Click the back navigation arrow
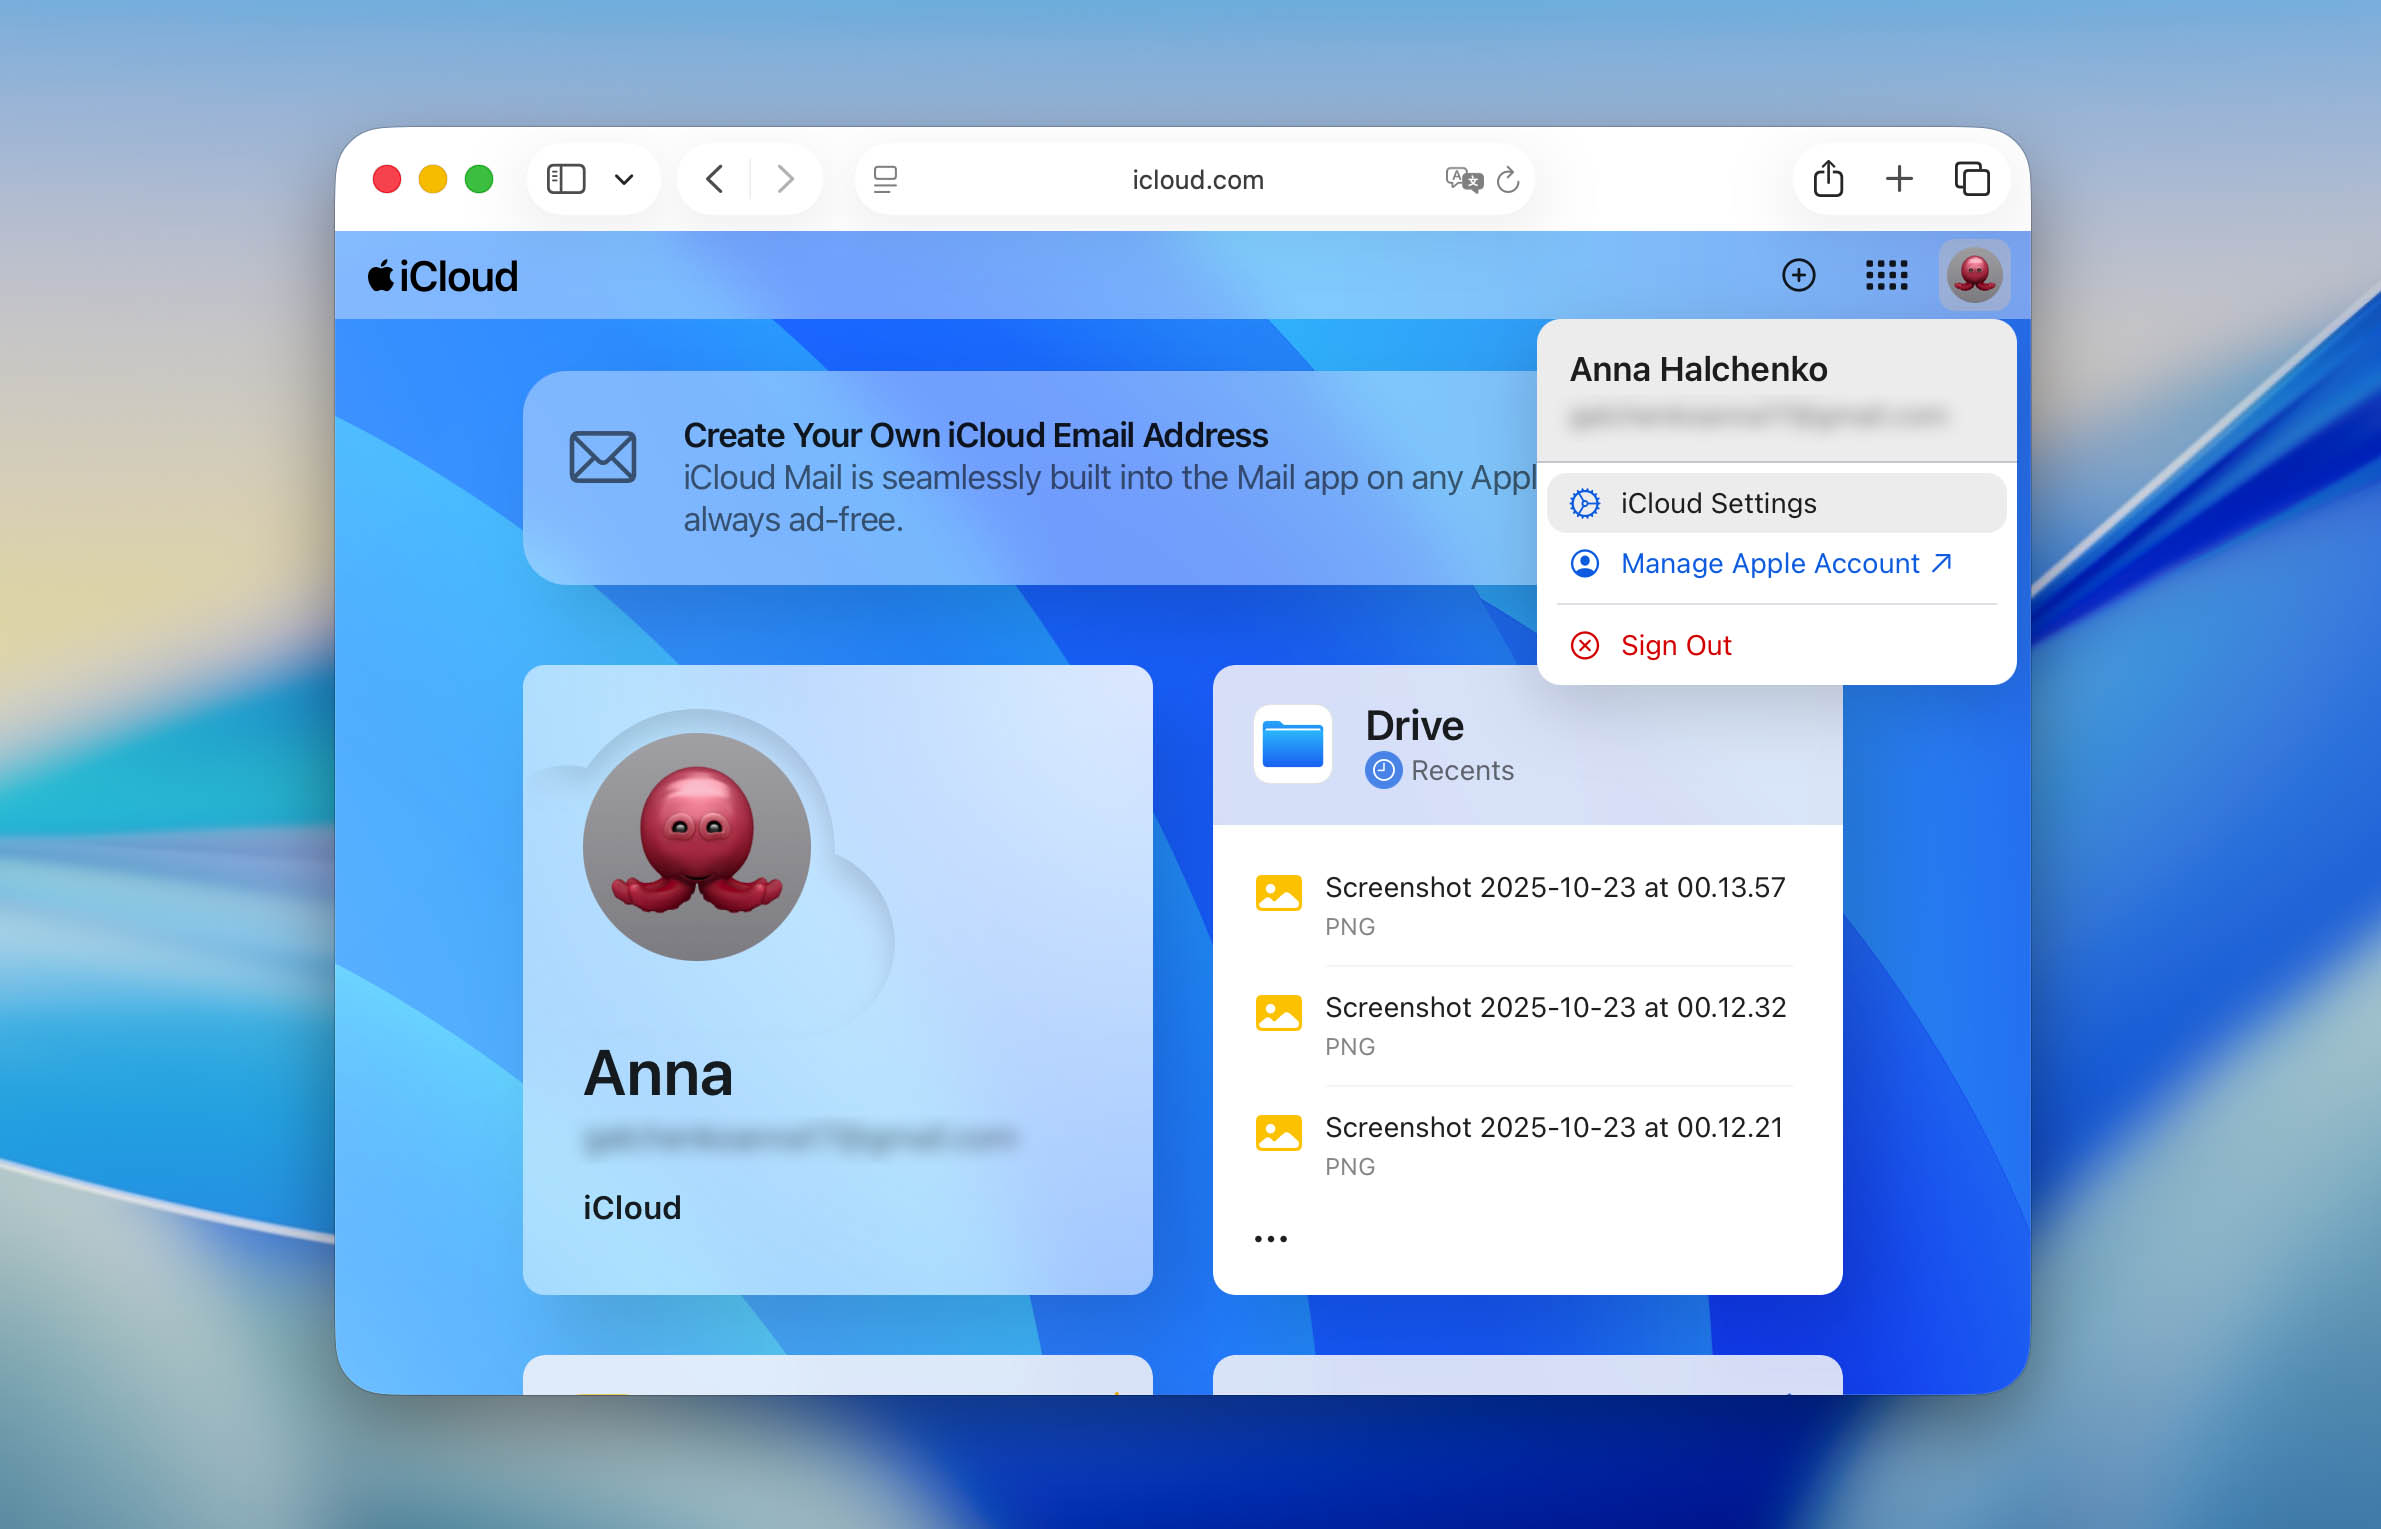The height and width of the screenshot is (1529, 2381). (x=714, y=178)
